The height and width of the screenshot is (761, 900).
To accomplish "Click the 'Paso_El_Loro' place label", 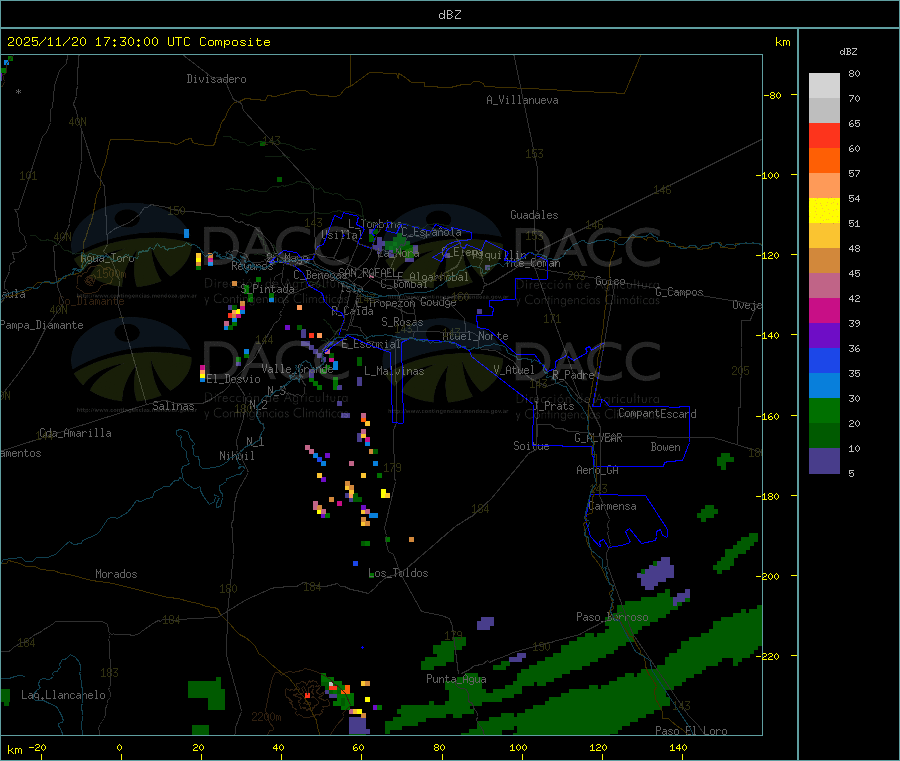I will tap(692, 731).
